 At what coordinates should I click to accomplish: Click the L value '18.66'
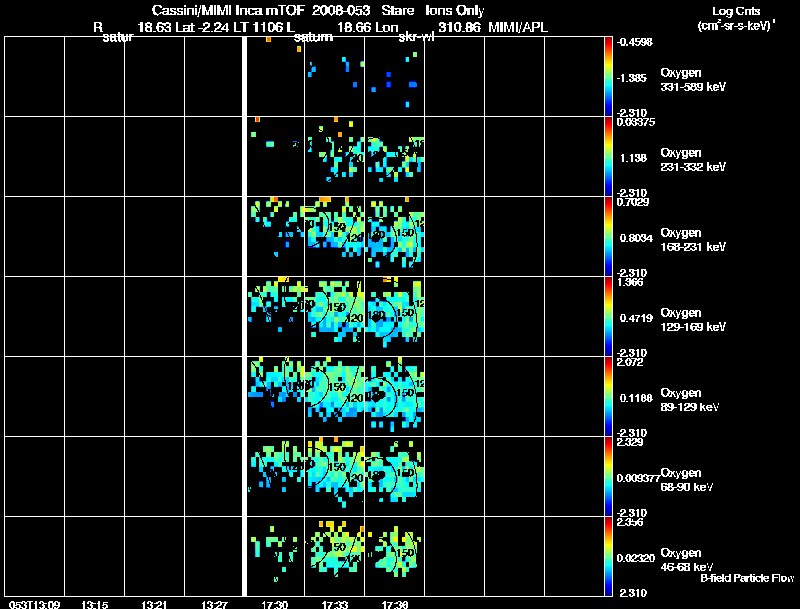(354, 28)
